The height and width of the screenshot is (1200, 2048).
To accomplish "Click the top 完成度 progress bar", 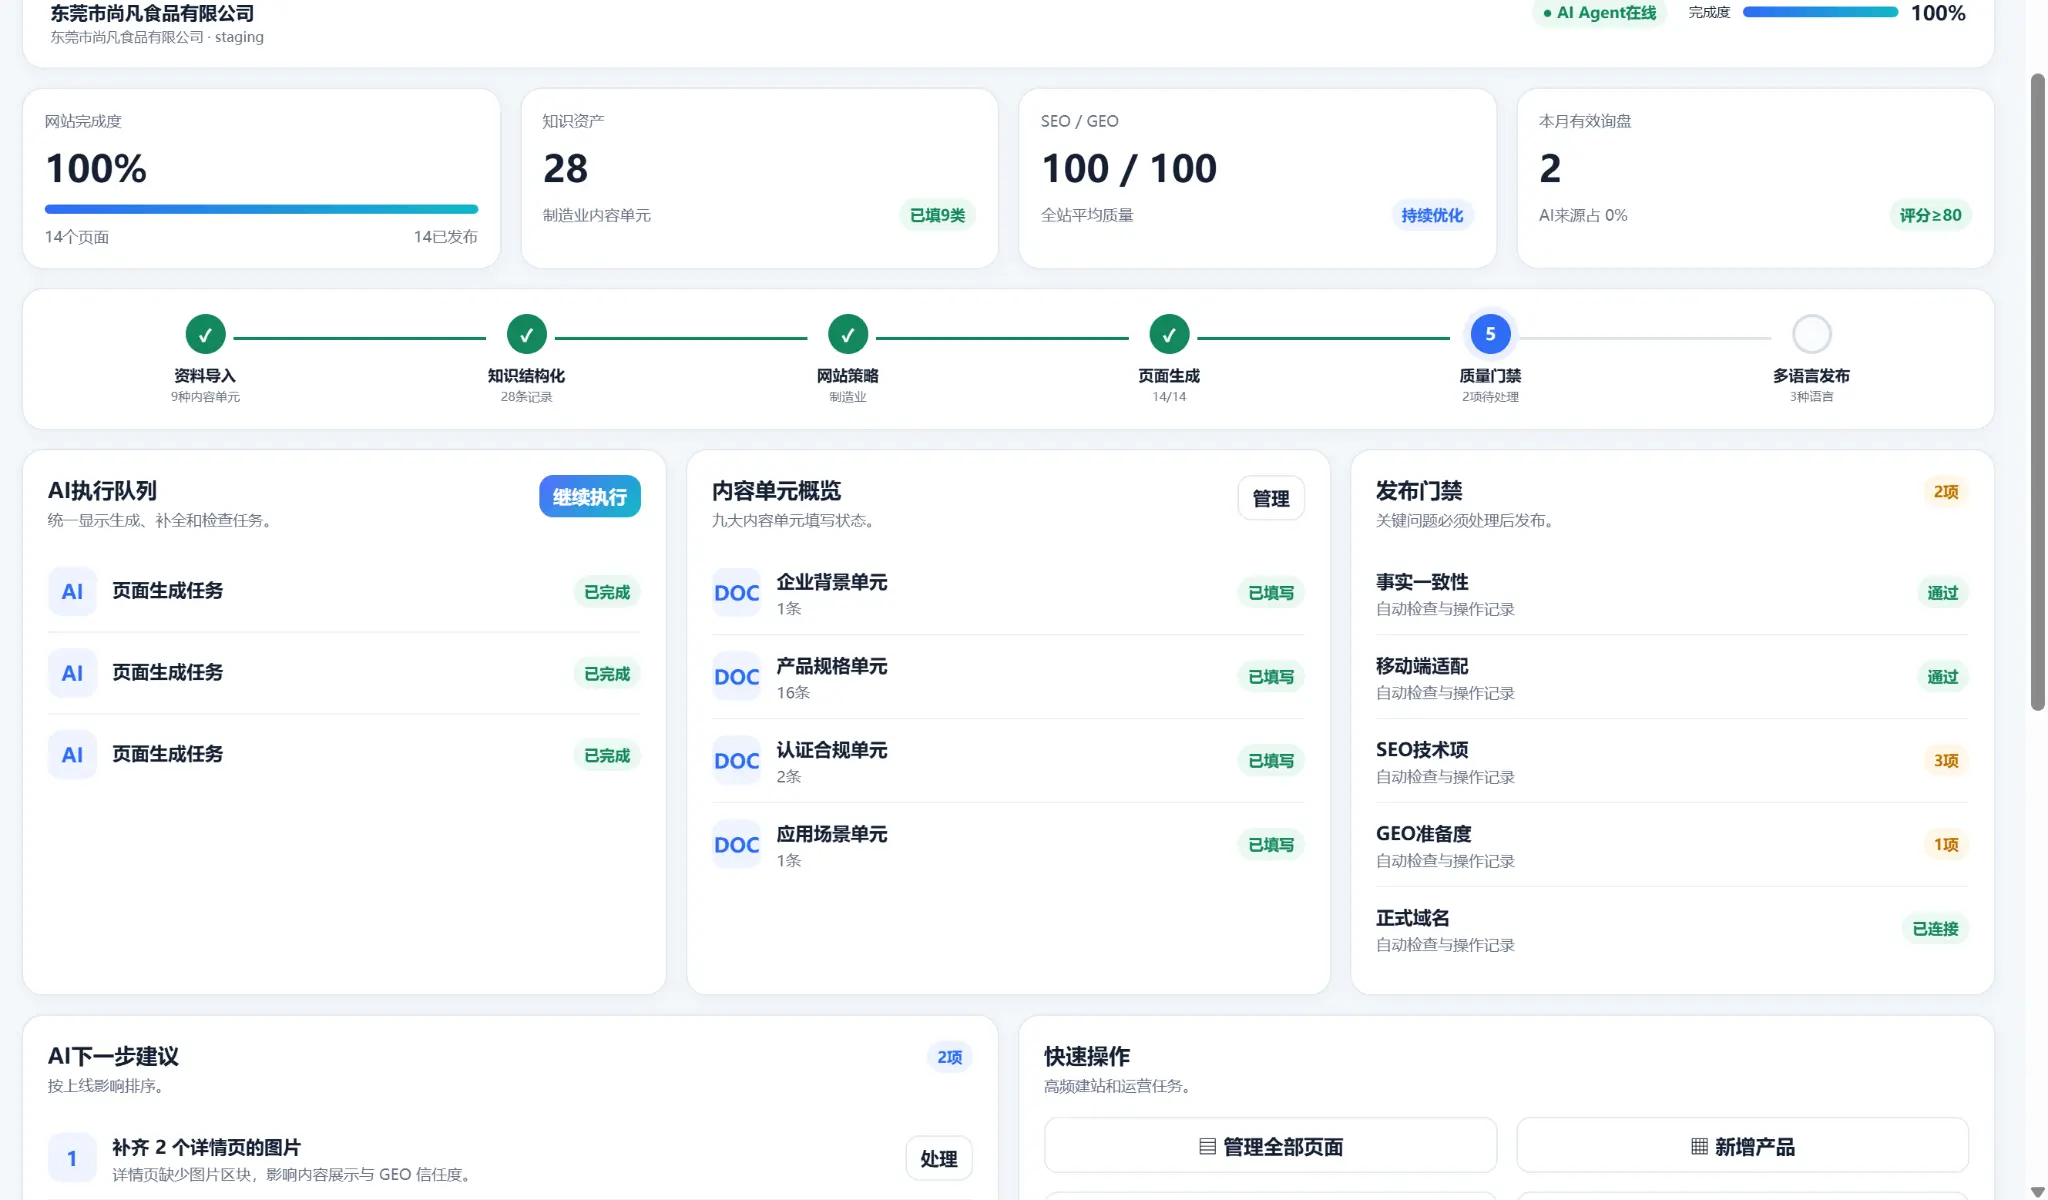I will tap(1820, 12).
